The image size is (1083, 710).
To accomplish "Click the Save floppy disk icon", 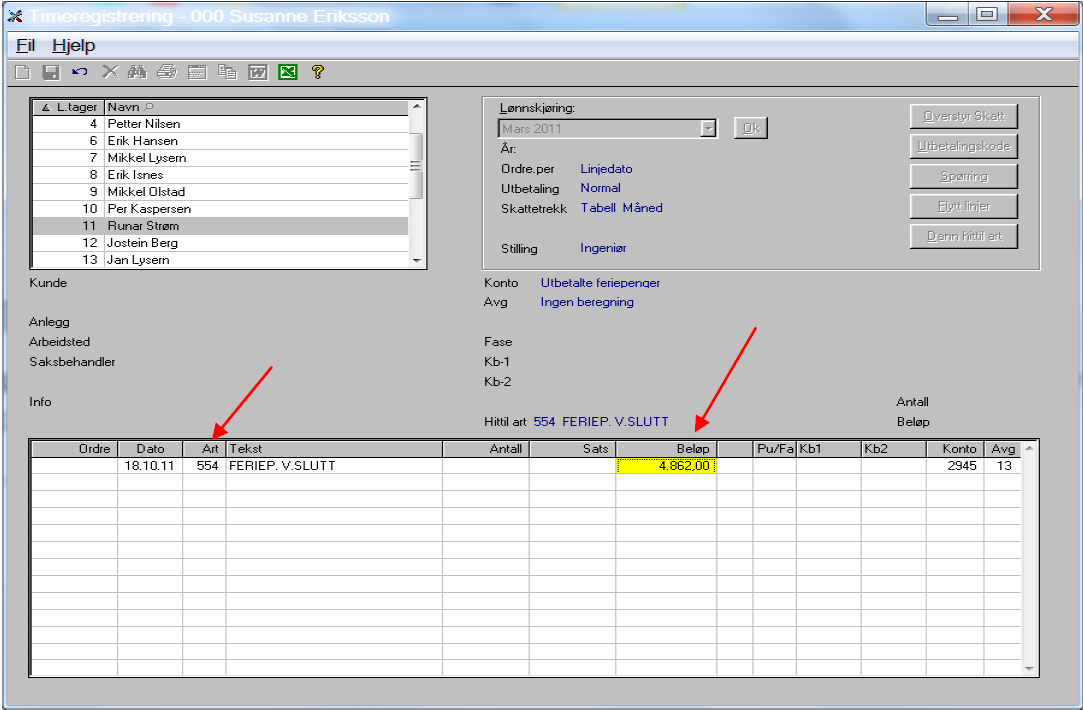I will pos(51,72).
